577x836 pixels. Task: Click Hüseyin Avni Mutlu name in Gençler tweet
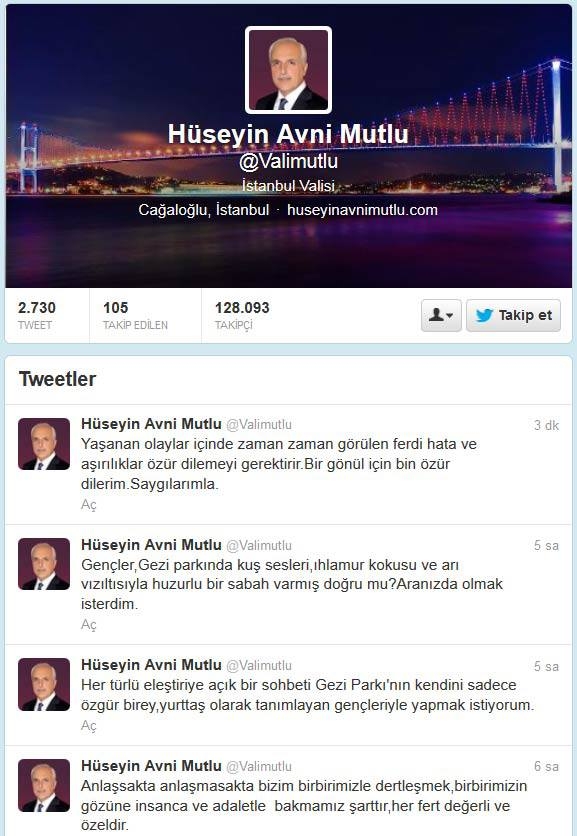(151, 544)
